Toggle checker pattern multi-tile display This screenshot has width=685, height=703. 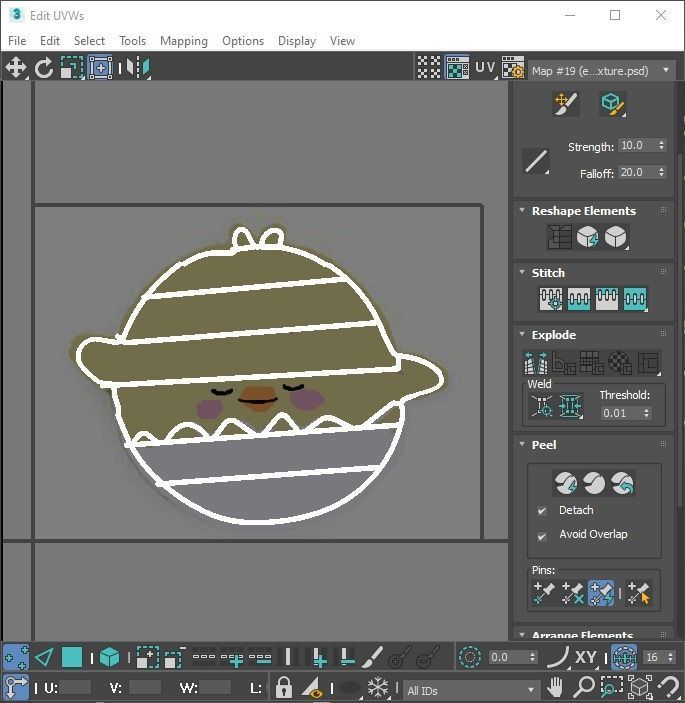429,67
